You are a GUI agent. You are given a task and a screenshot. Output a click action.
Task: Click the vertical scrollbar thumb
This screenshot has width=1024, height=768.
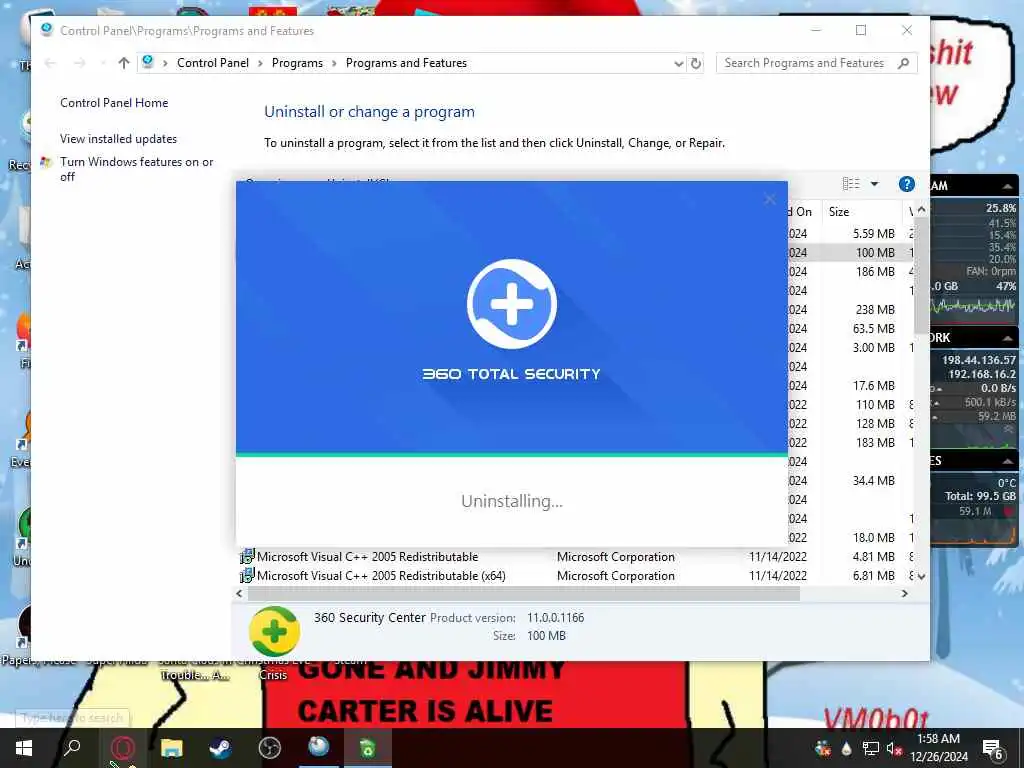tap(921, 276)
